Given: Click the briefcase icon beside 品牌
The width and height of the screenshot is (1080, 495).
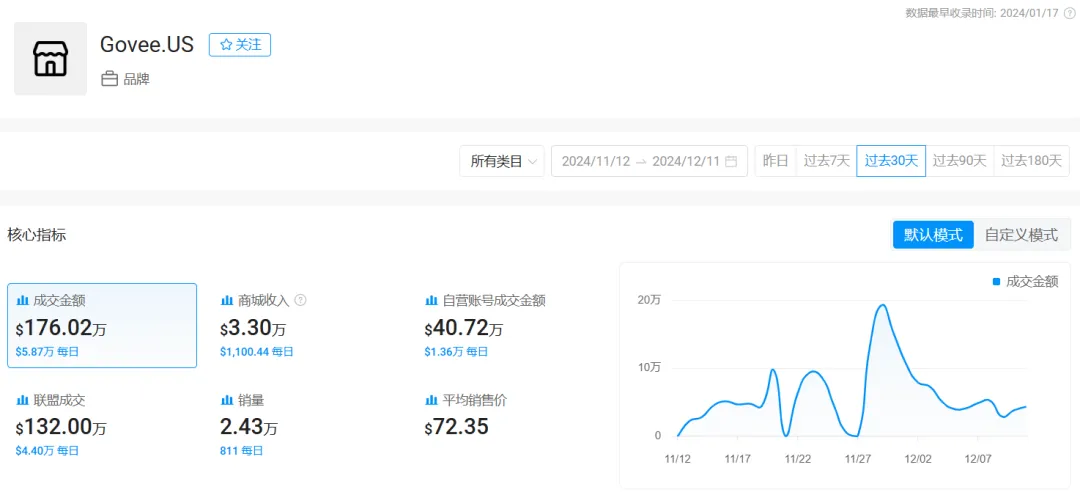Looking at the screenshot, I should [x=109, y=79].
